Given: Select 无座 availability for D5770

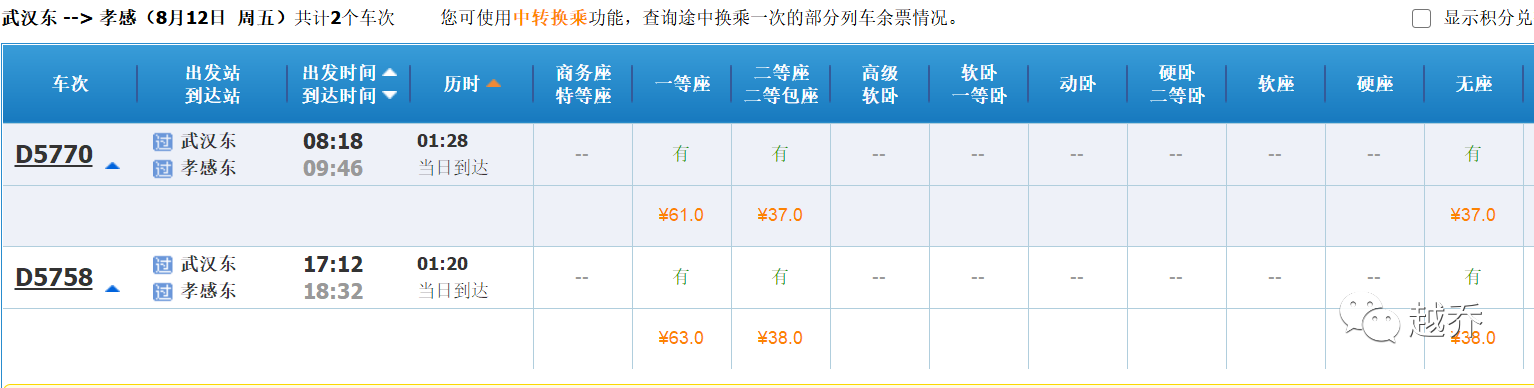Looking at the screenshot, I should pyautogui.click(x=1473, y=154).
